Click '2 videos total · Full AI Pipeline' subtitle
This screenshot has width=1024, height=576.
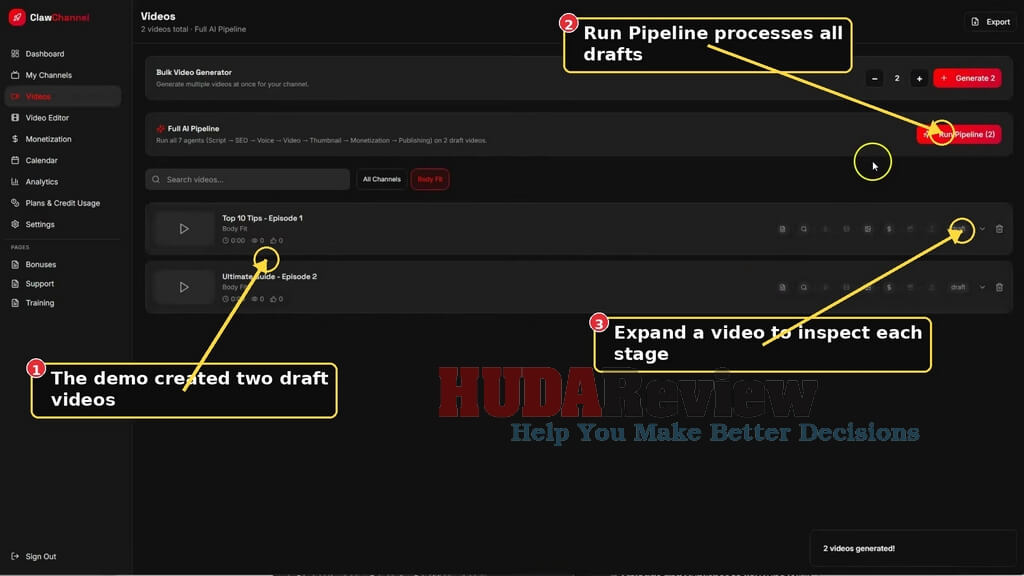click(193, 29)
